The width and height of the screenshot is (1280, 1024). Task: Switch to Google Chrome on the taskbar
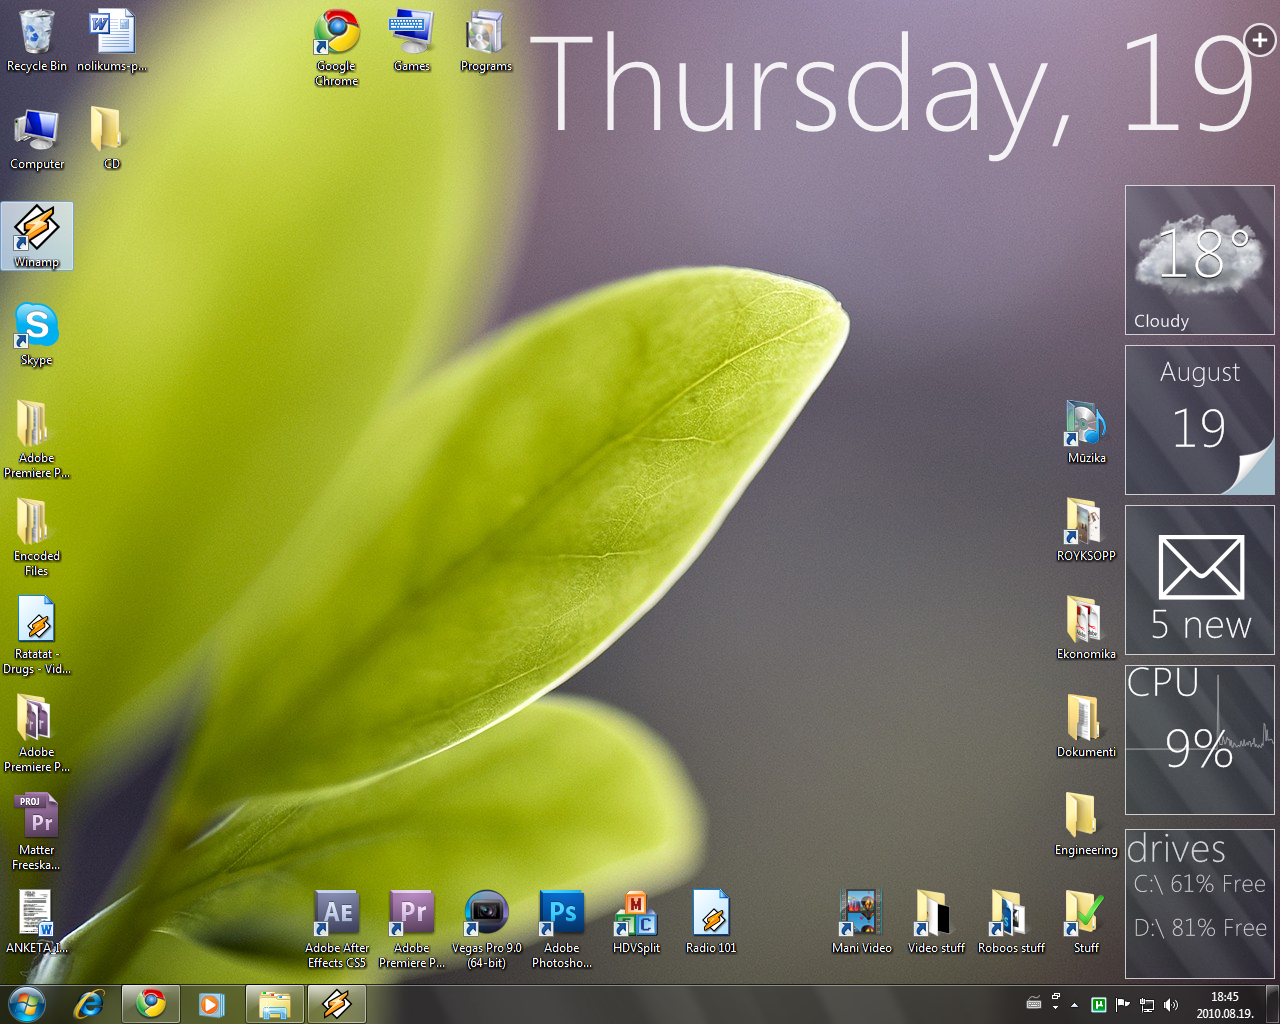tap(151, 1004)
